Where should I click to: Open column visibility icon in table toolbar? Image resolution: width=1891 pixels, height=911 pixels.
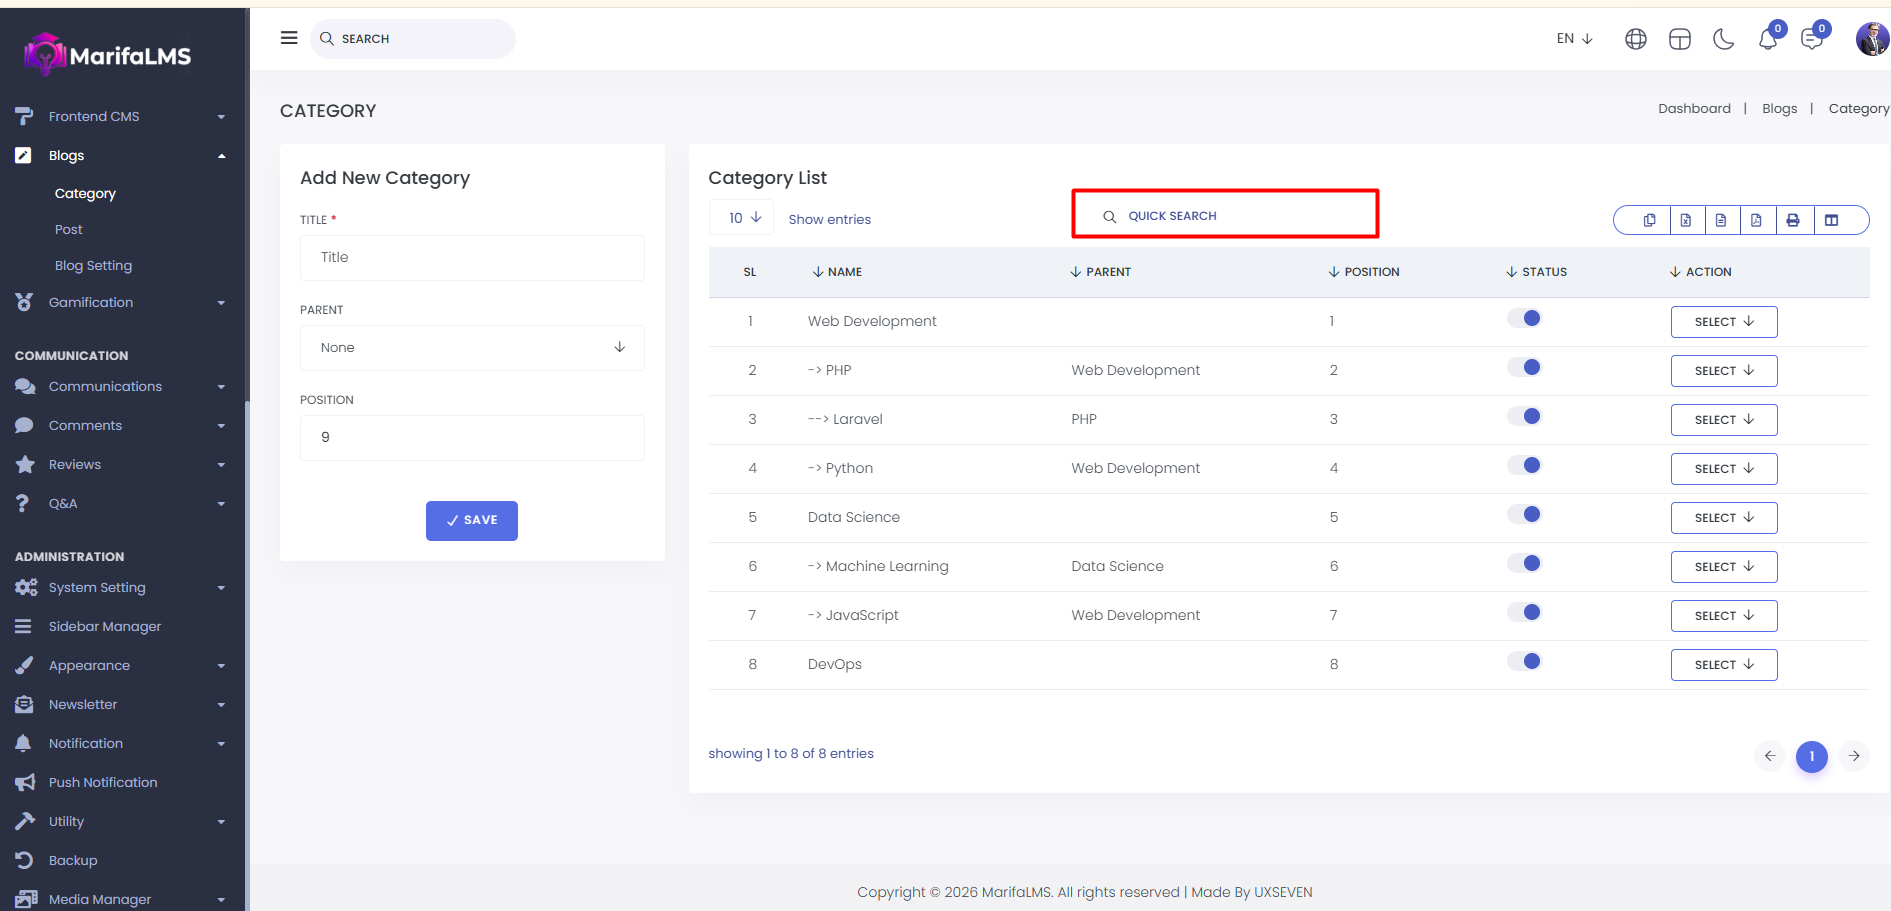click(x=1831, y=220)
